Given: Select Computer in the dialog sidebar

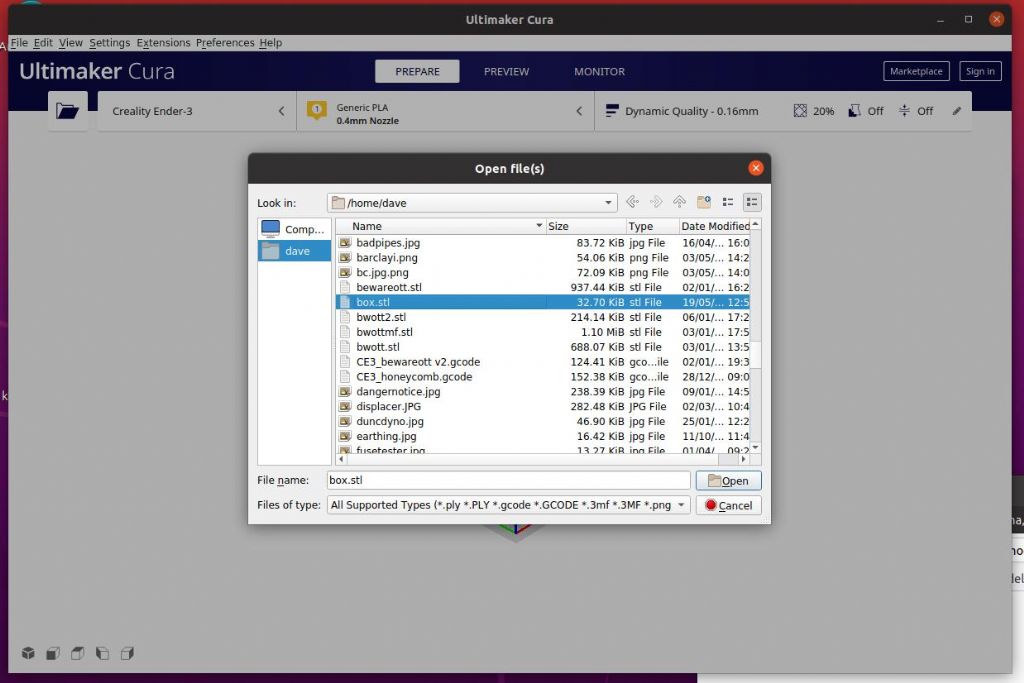Looking at the screenshot, I should [294, 229].
